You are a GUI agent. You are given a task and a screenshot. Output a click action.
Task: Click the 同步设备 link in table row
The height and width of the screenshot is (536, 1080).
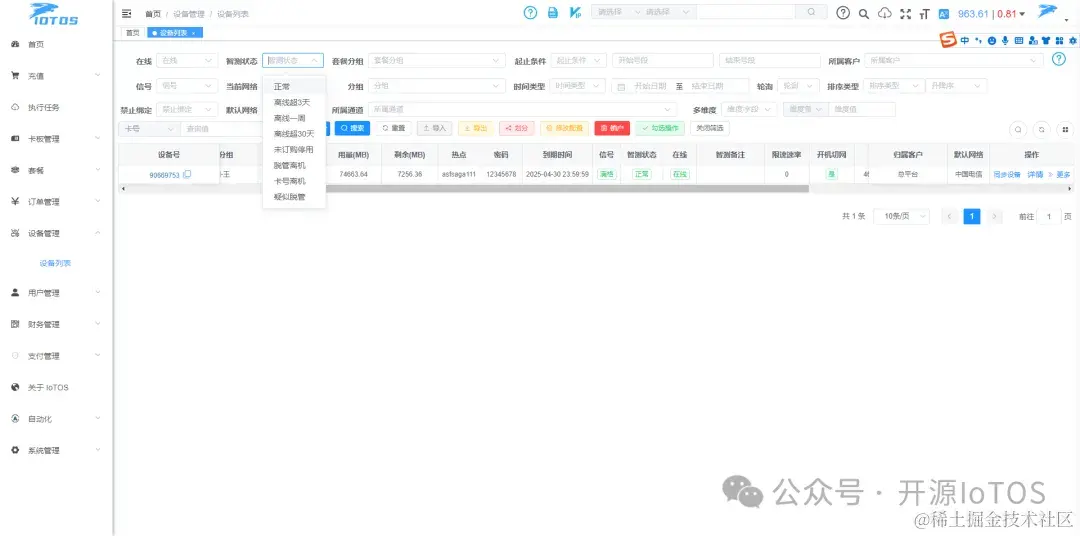(1006, 175)
